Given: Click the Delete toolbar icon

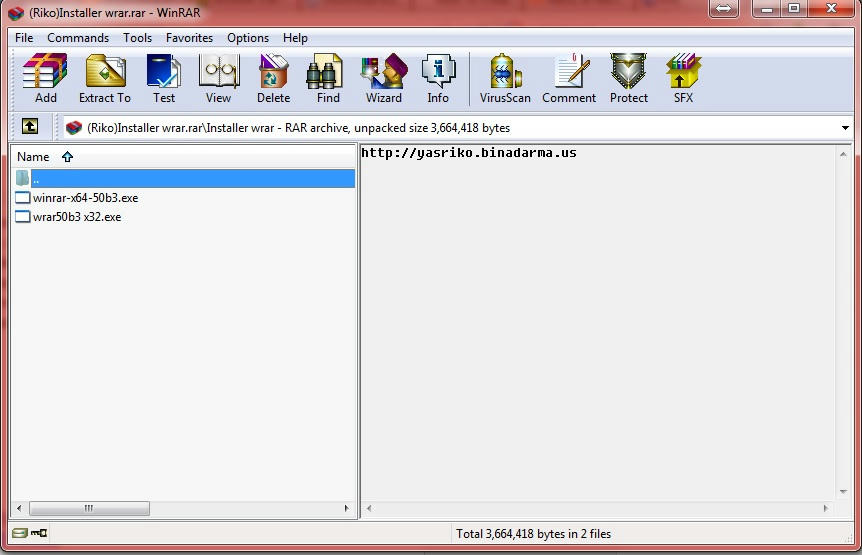Looking at the screenshot, I should [273, 78].
